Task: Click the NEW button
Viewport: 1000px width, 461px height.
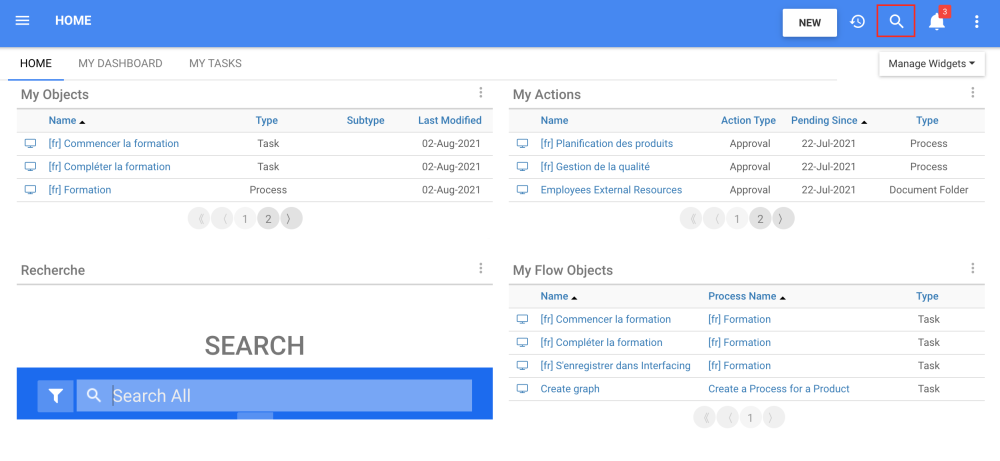Action: click(809, 23)
